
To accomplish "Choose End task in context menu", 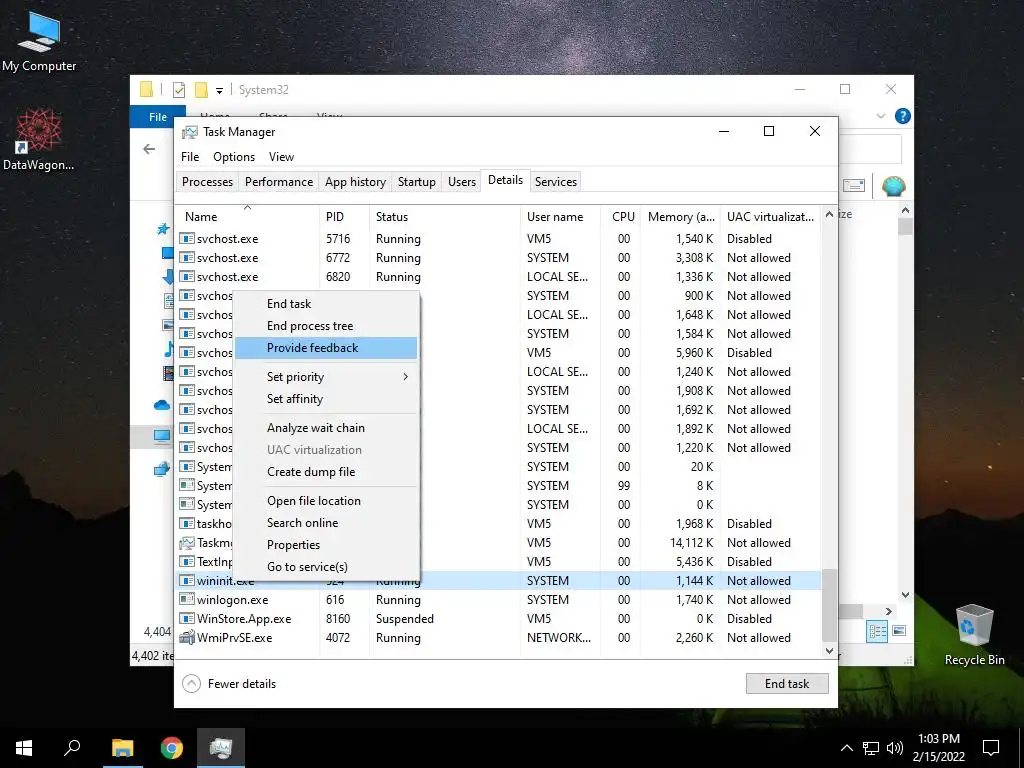I will pos(325,304).
